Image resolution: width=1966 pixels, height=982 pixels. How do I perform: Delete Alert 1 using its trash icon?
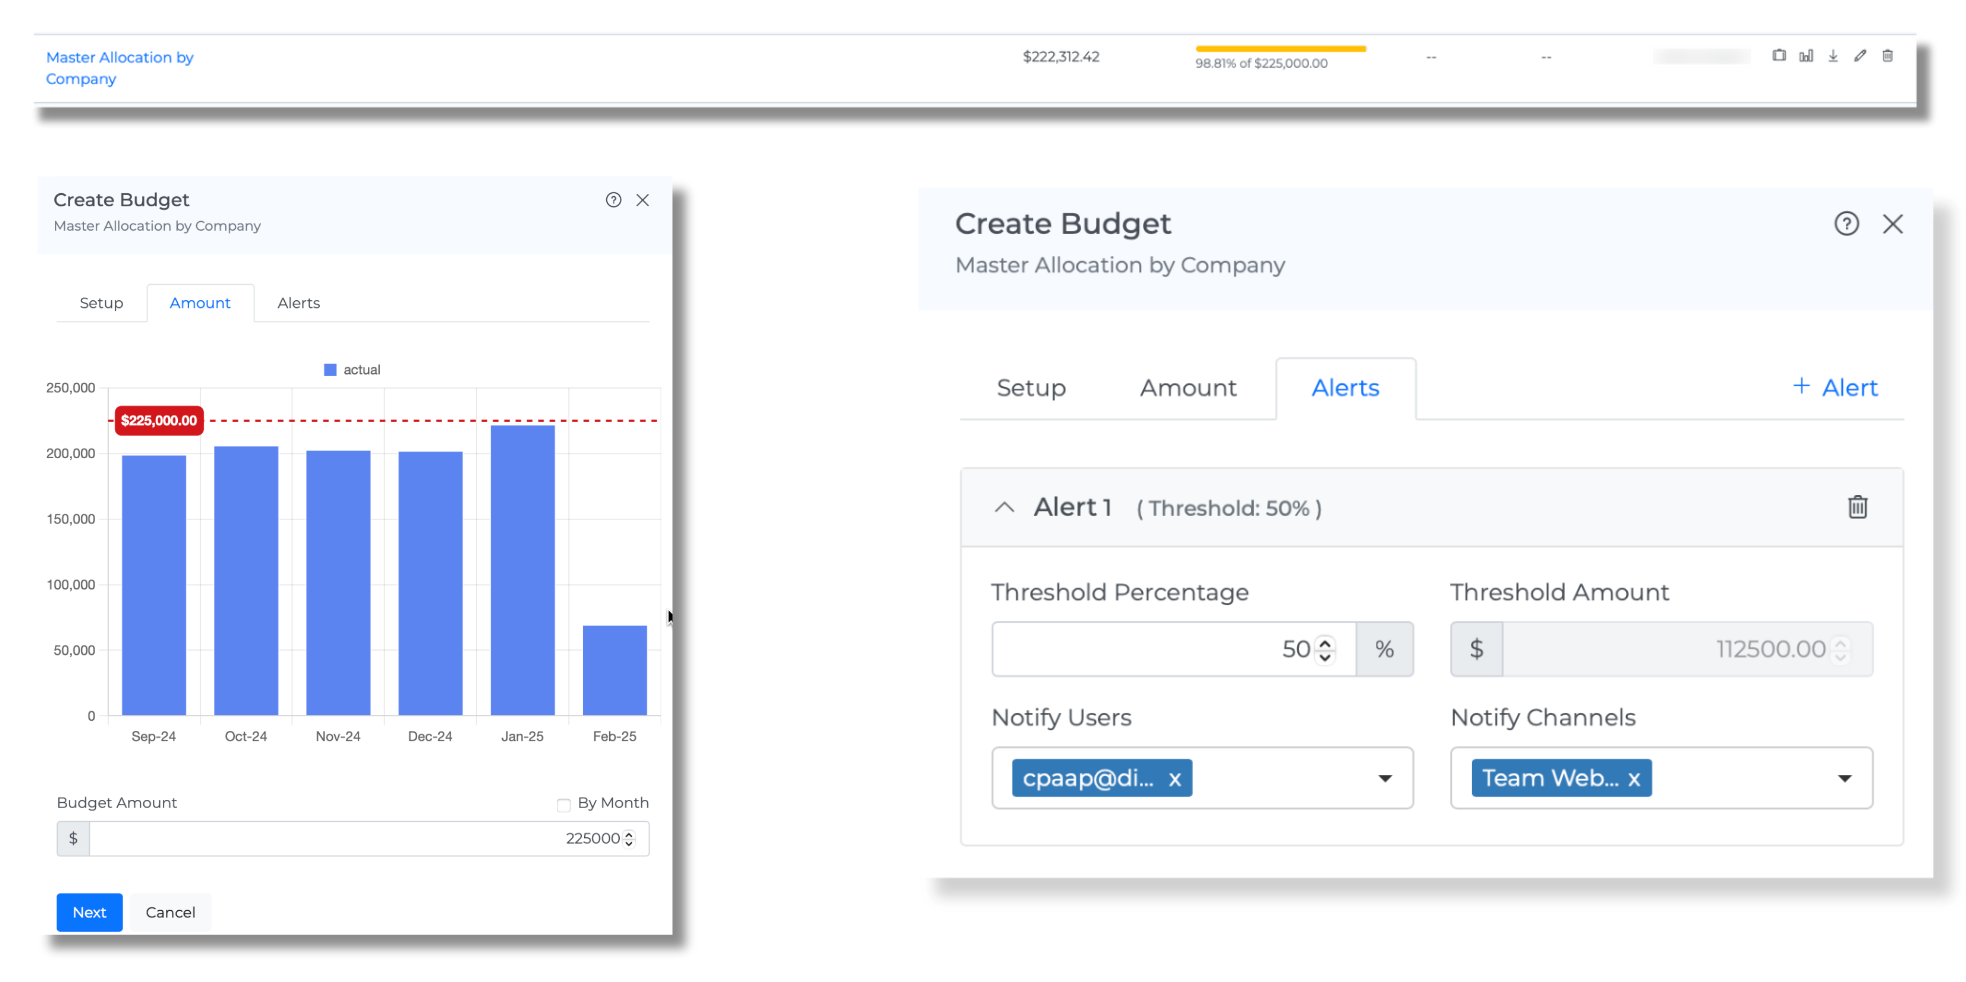1857,507
